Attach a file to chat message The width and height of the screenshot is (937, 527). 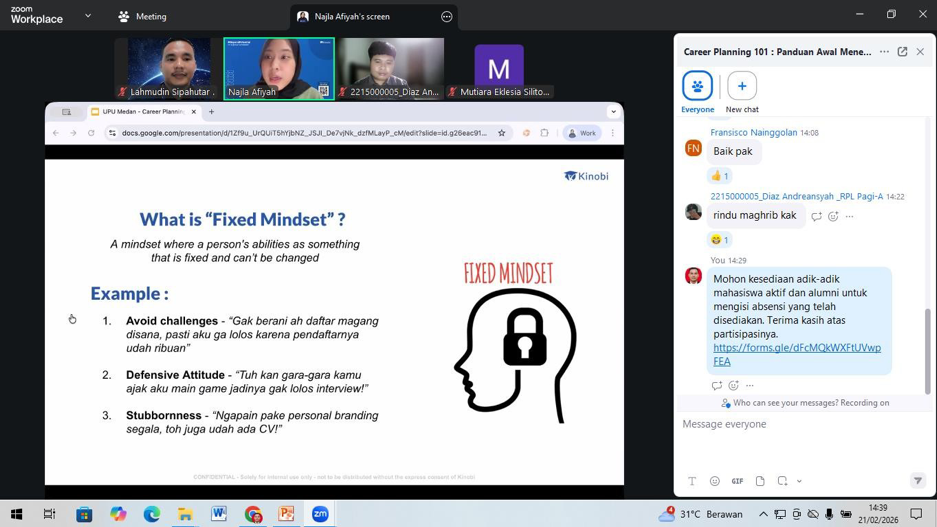760,481
